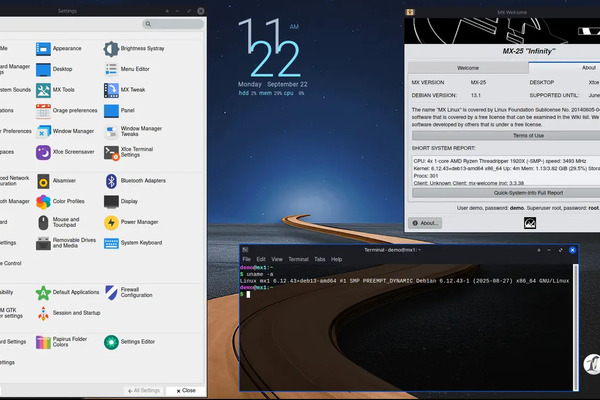Click the Terminal window vertical scrollbar
Viewport: 600px width, 400px height.
coord(575,327)
